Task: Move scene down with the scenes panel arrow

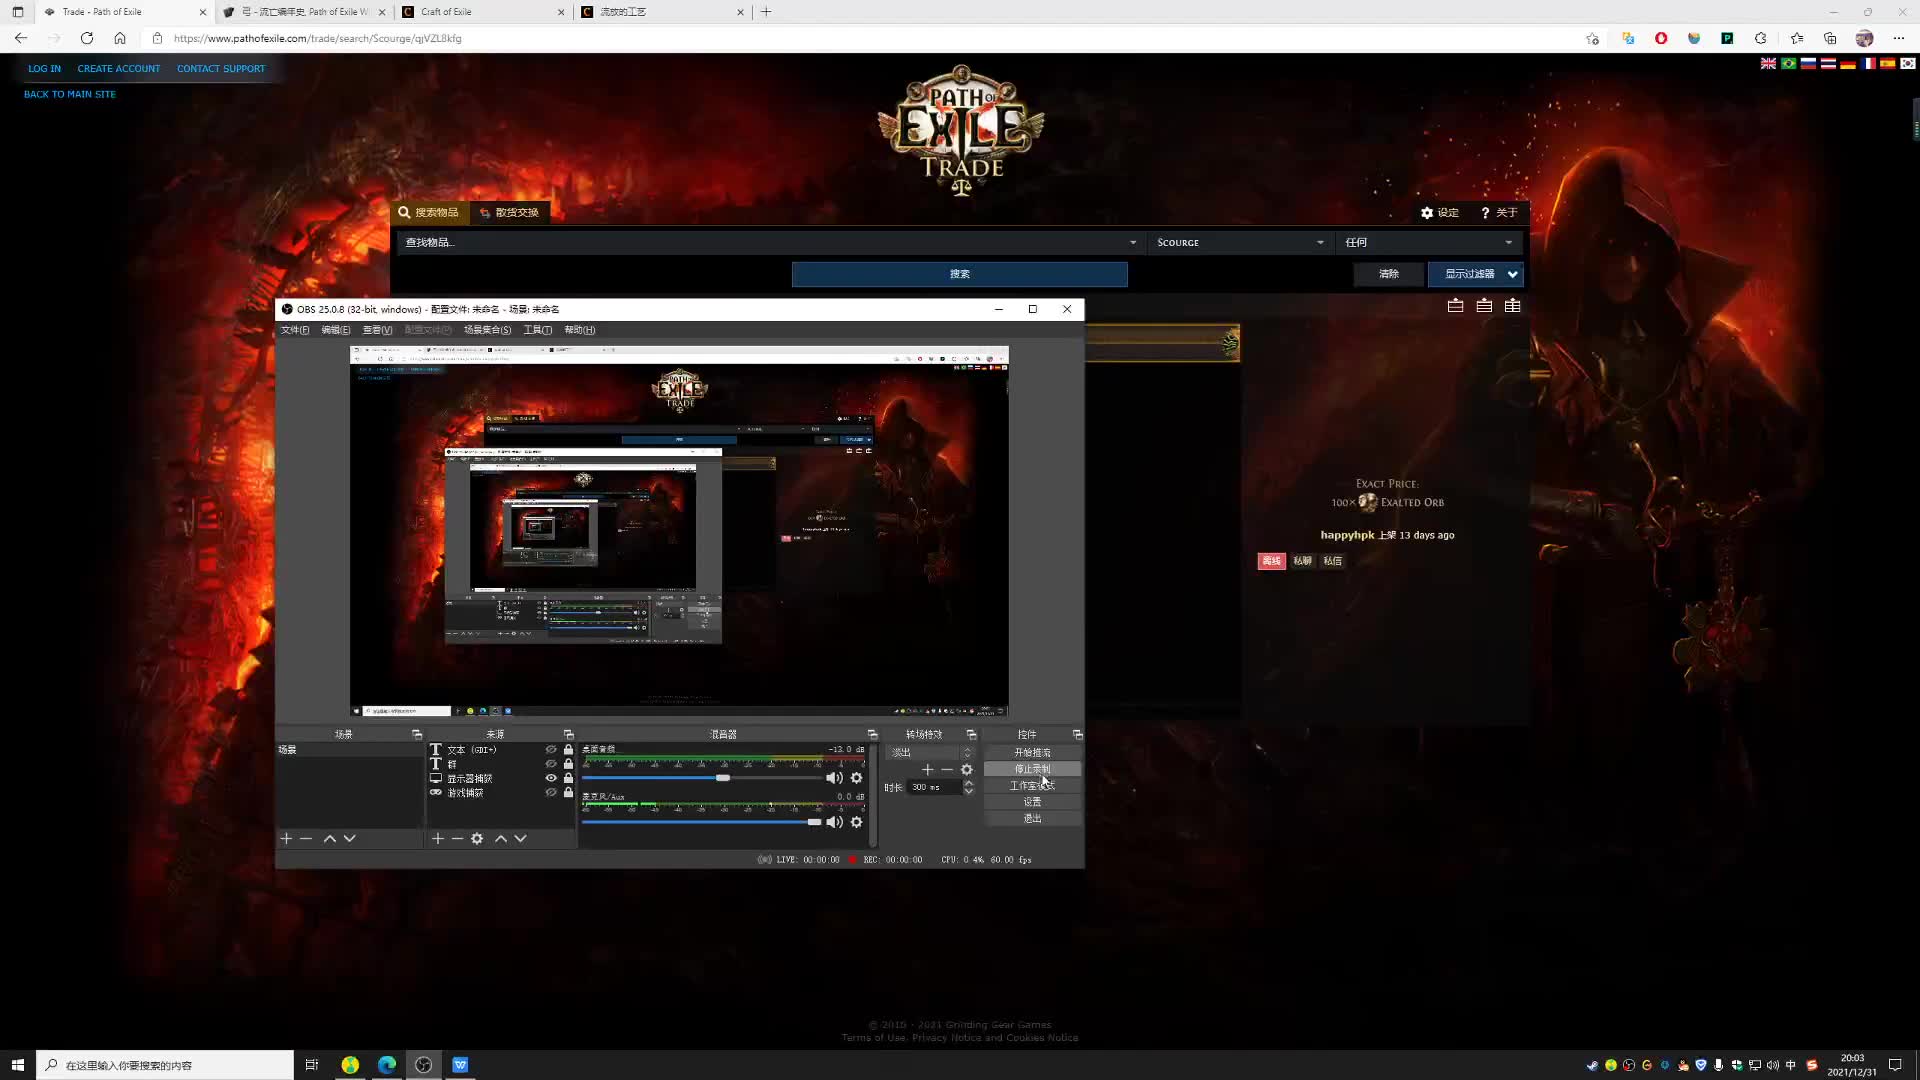Action: click(x=349, y=838)
